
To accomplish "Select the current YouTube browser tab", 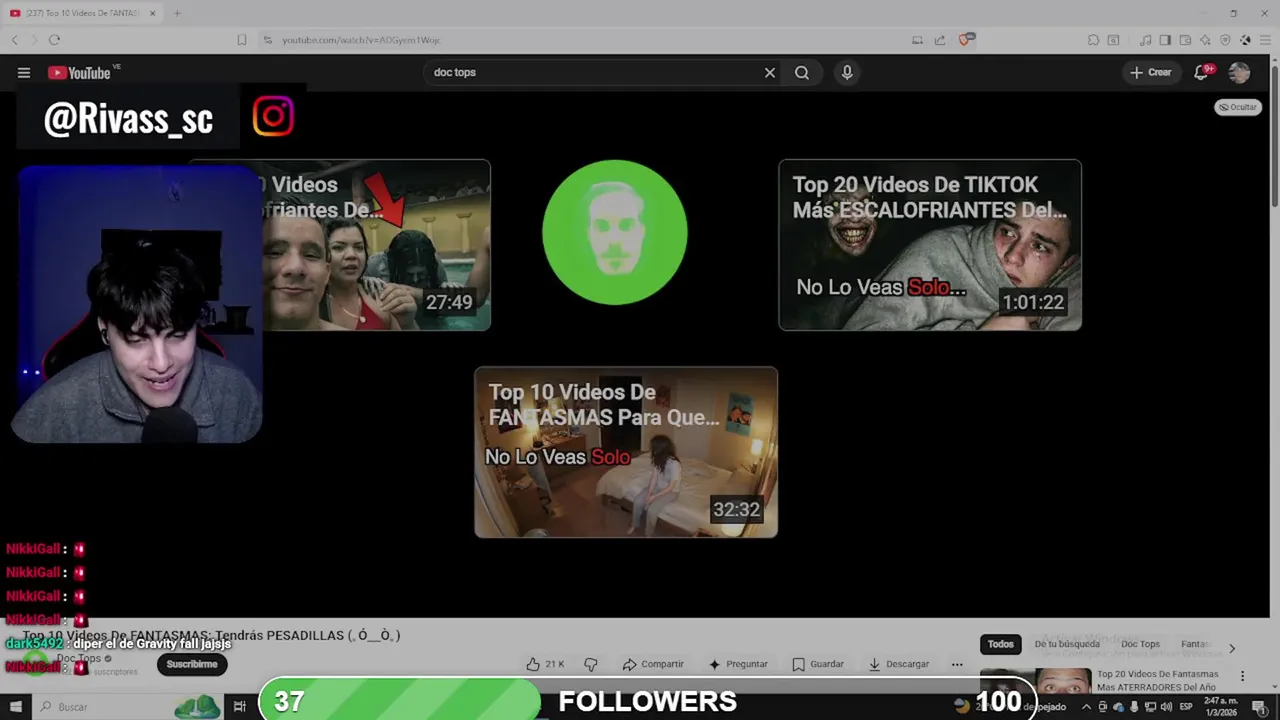I will (x=83, y=13).
